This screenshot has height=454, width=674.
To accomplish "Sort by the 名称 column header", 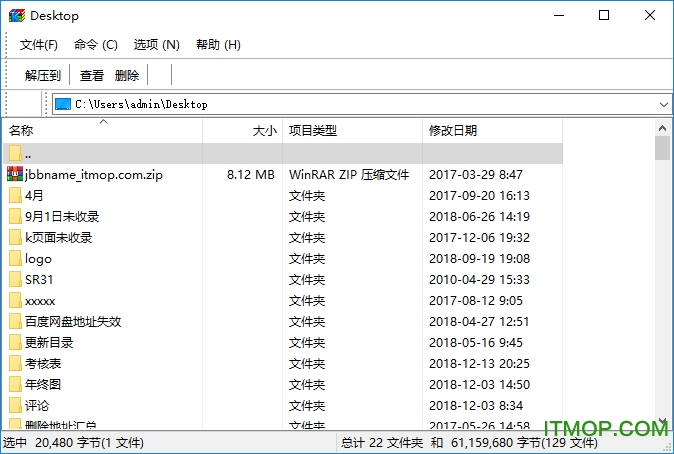I will click(102, 130).
